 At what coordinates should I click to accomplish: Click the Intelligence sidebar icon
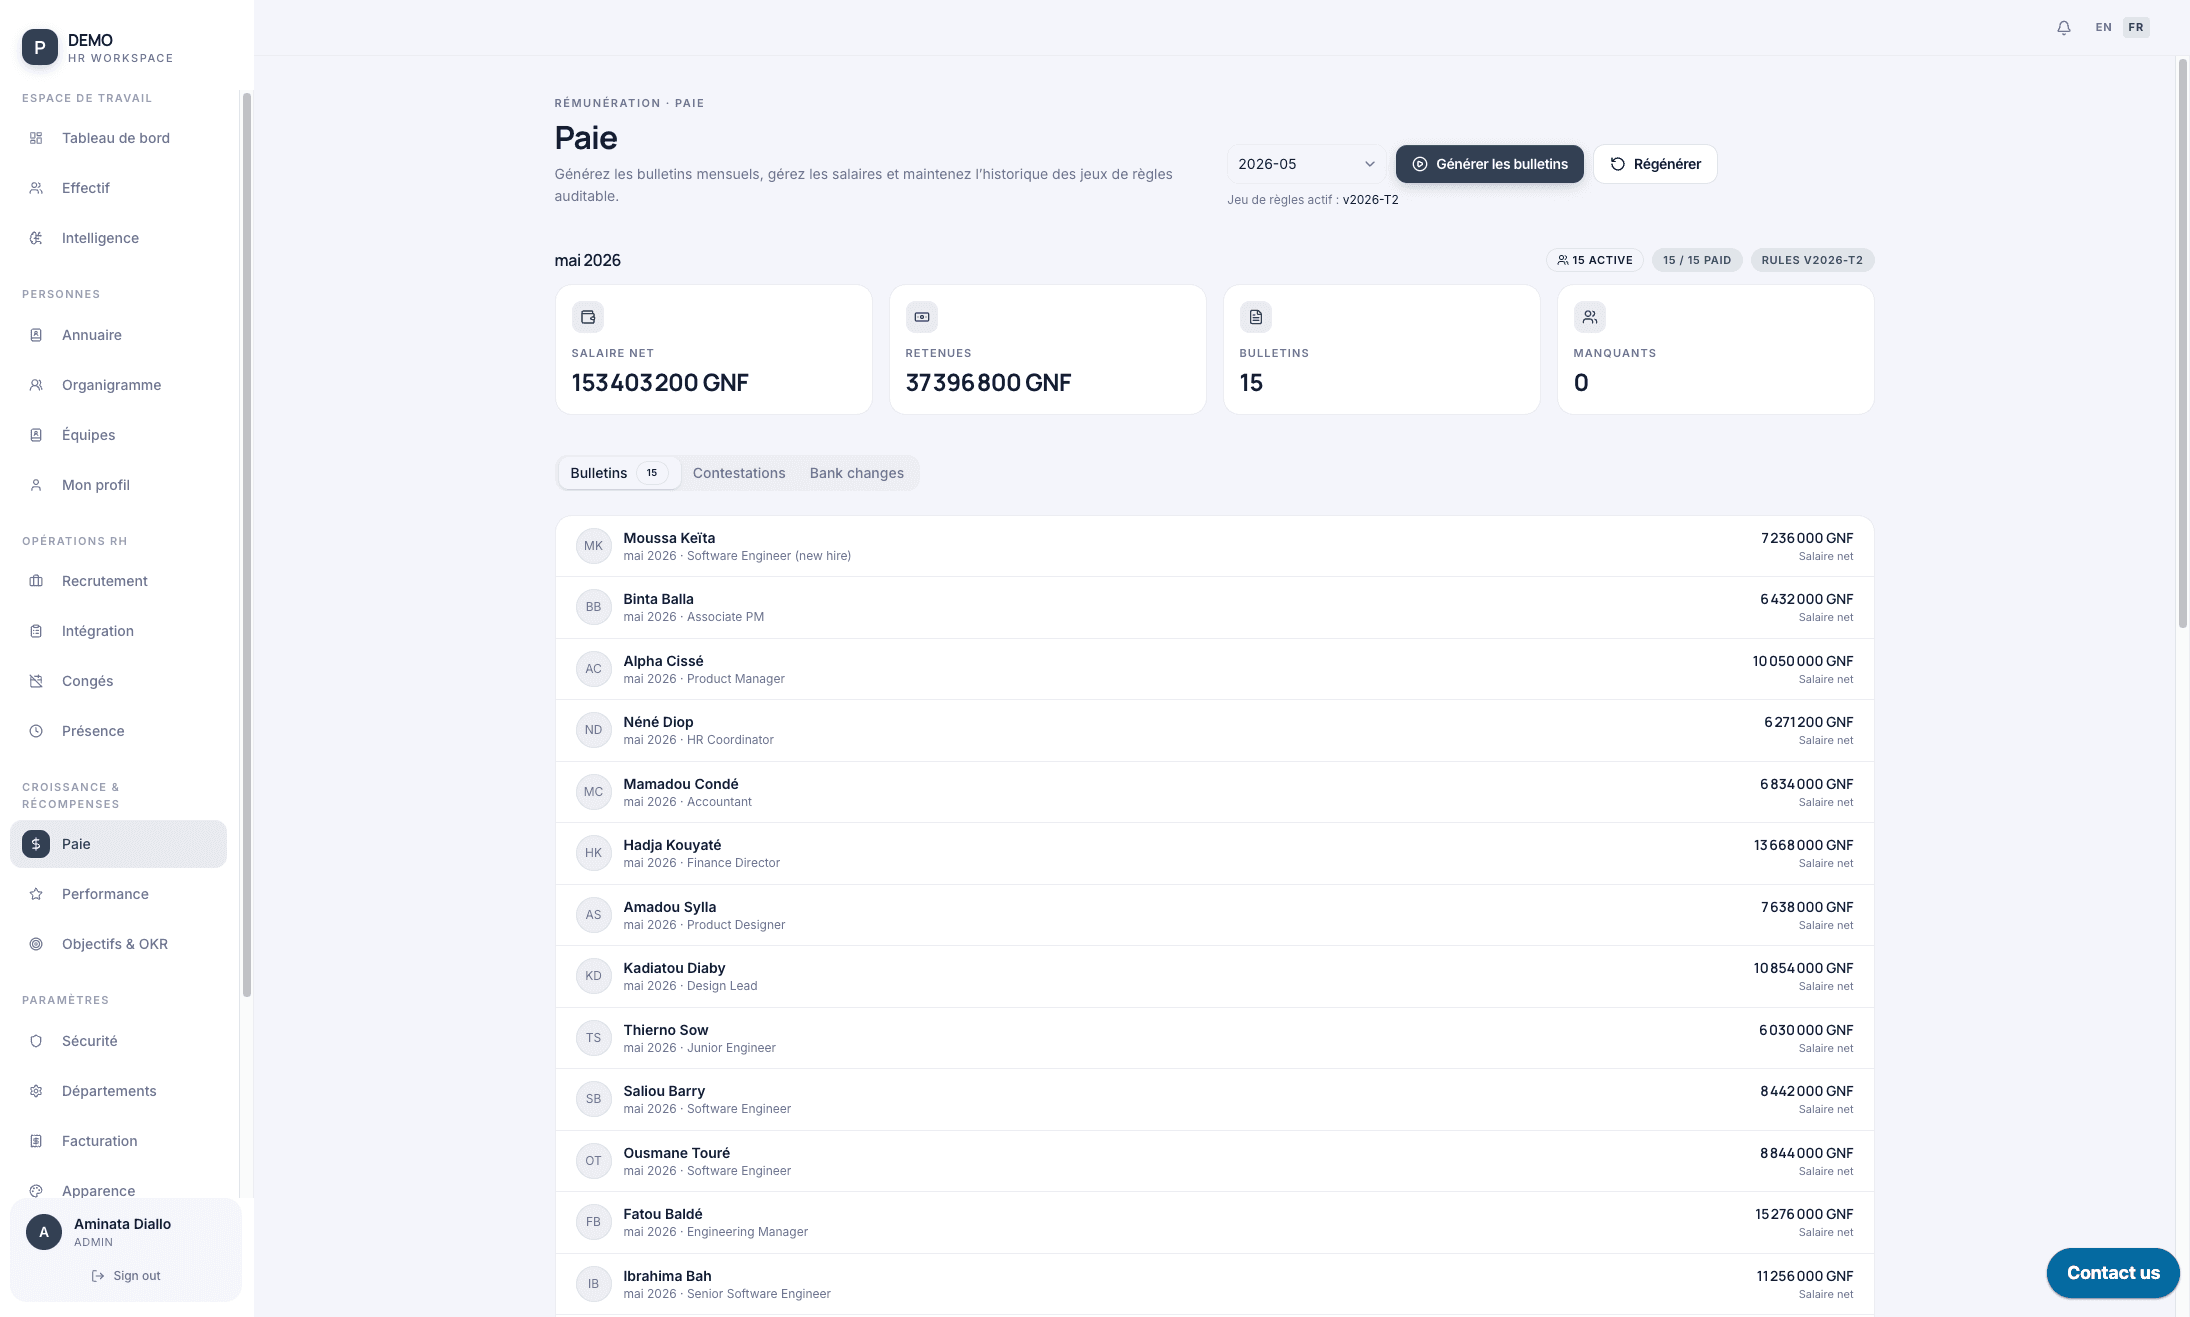(x=36, y=238)
